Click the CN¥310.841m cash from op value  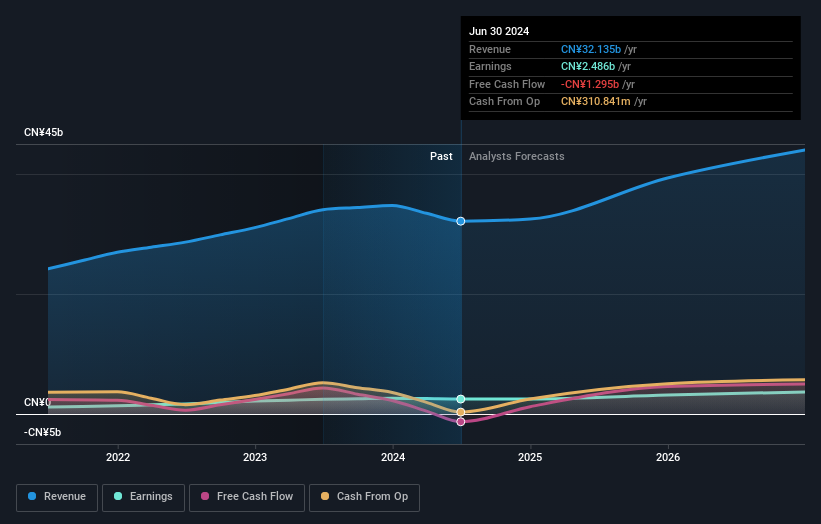click(x=596, y=102)
